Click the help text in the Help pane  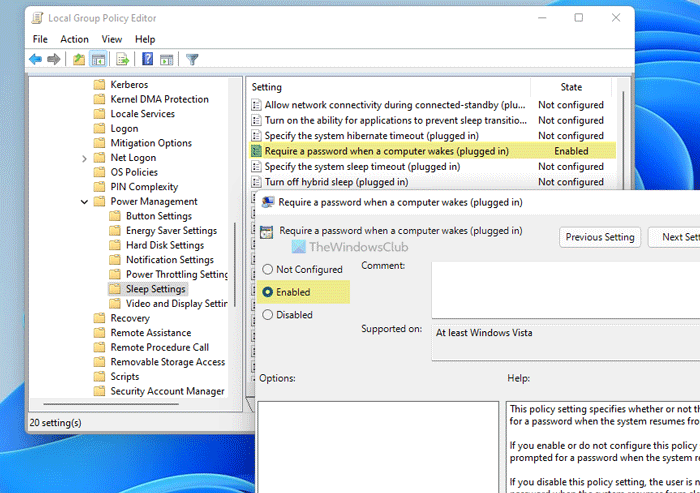point(604,447)
